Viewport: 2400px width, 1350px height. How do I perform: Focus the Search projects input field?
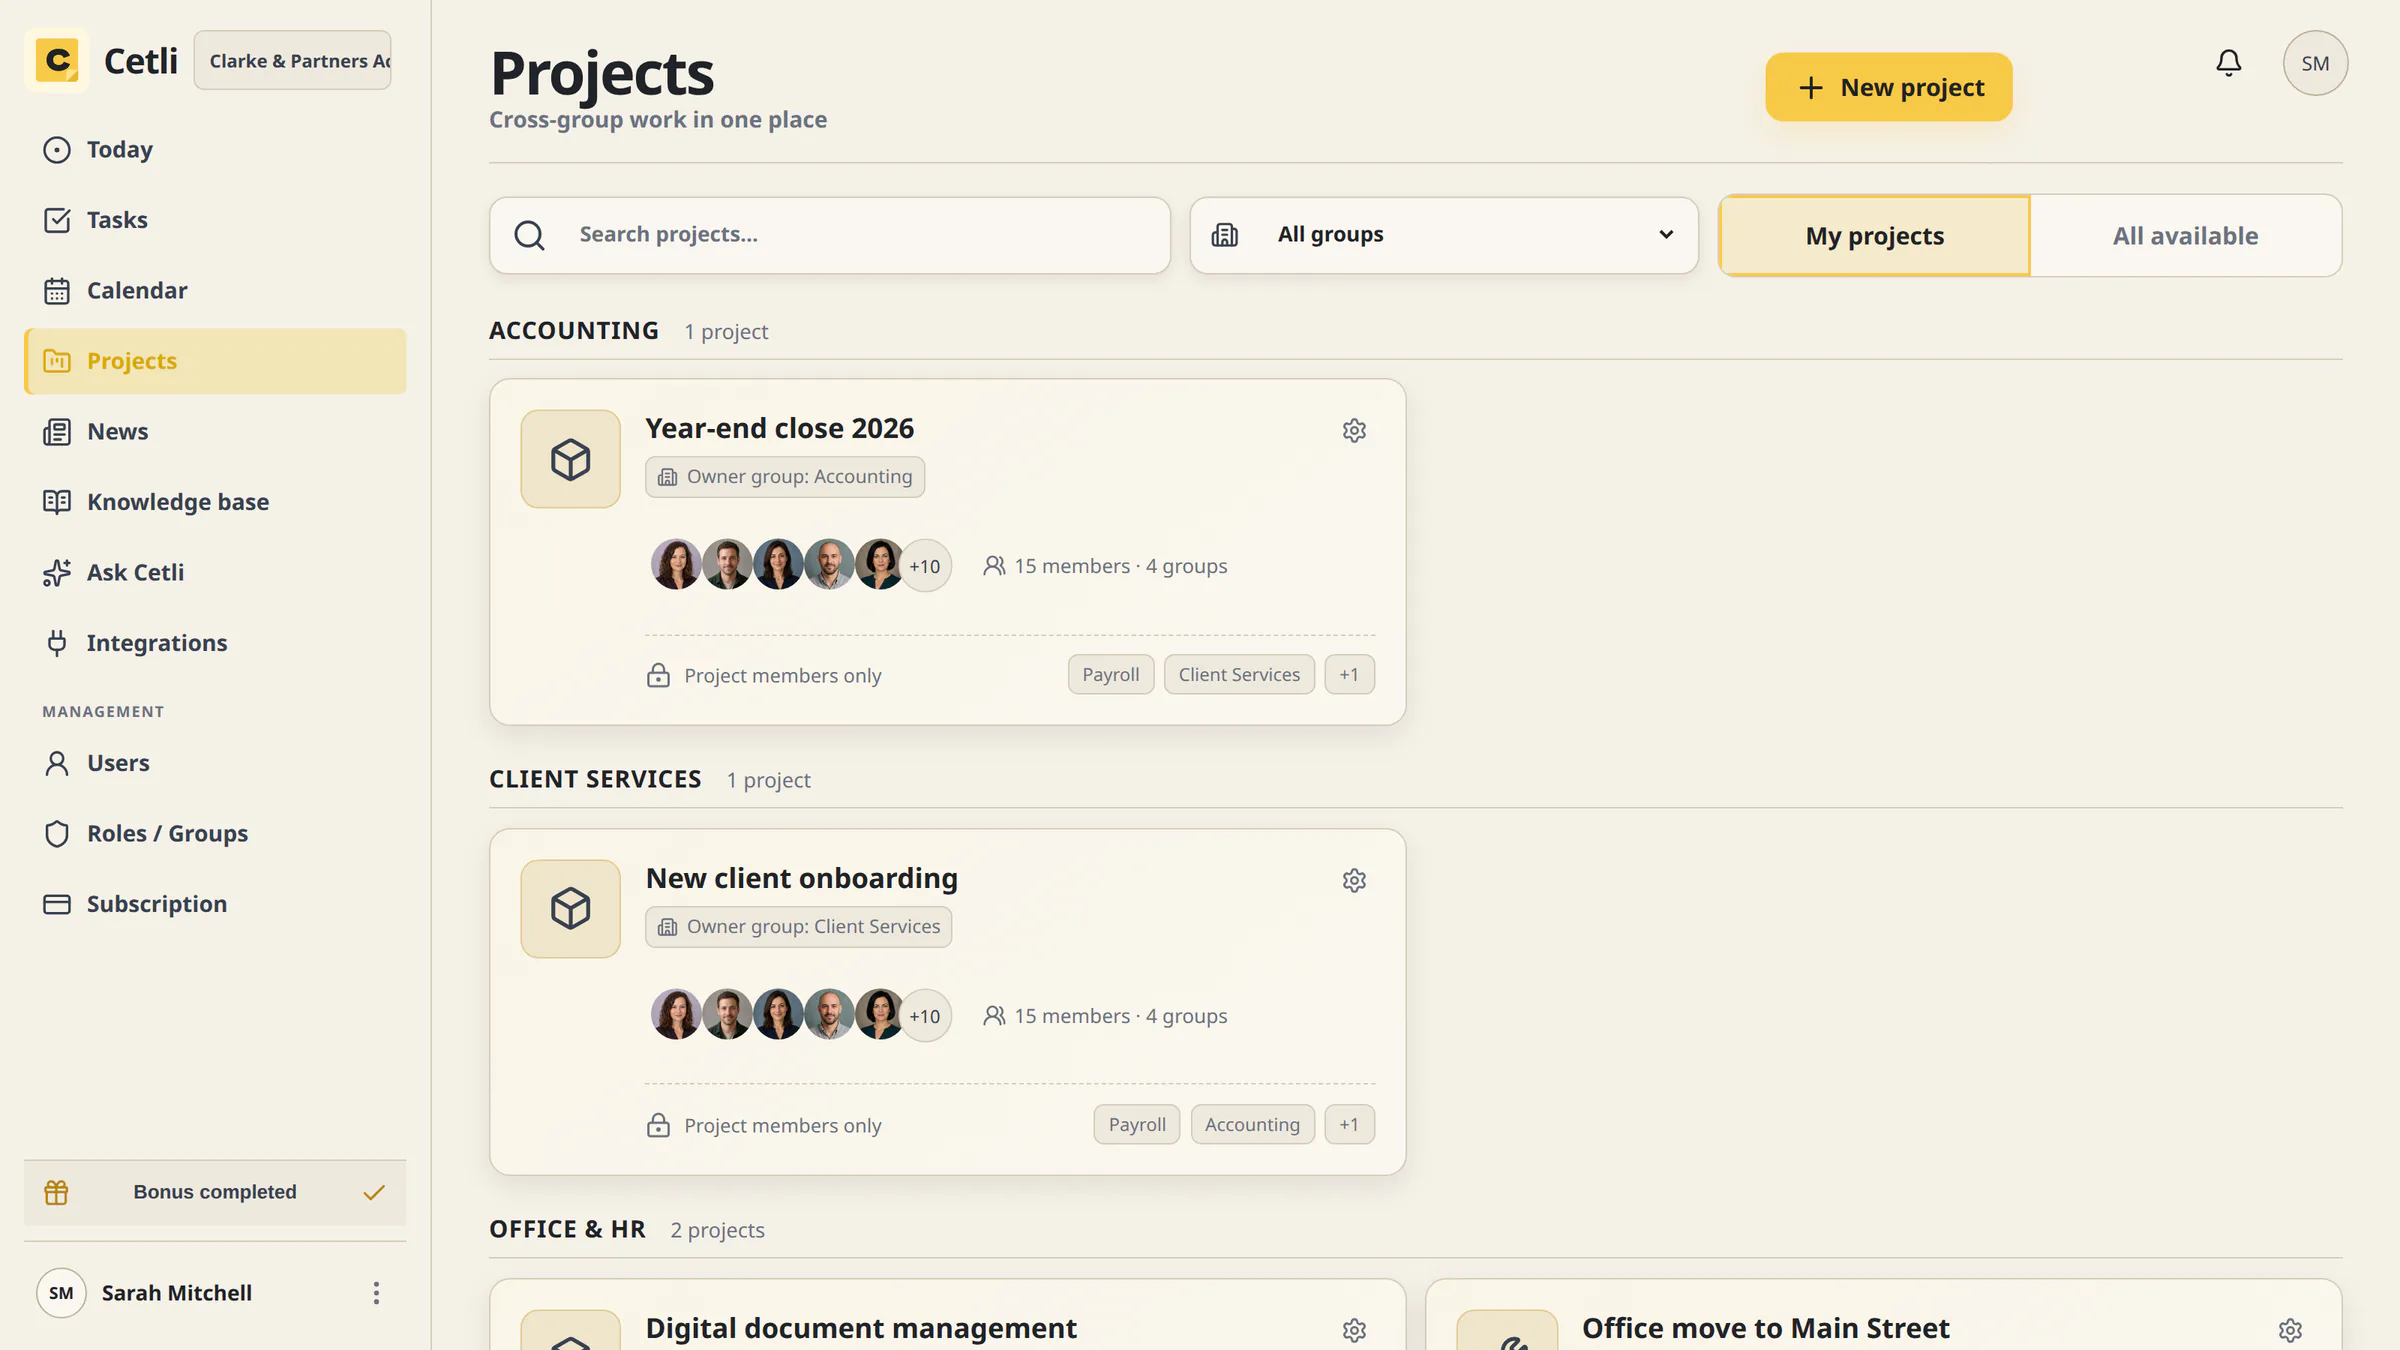830,235
